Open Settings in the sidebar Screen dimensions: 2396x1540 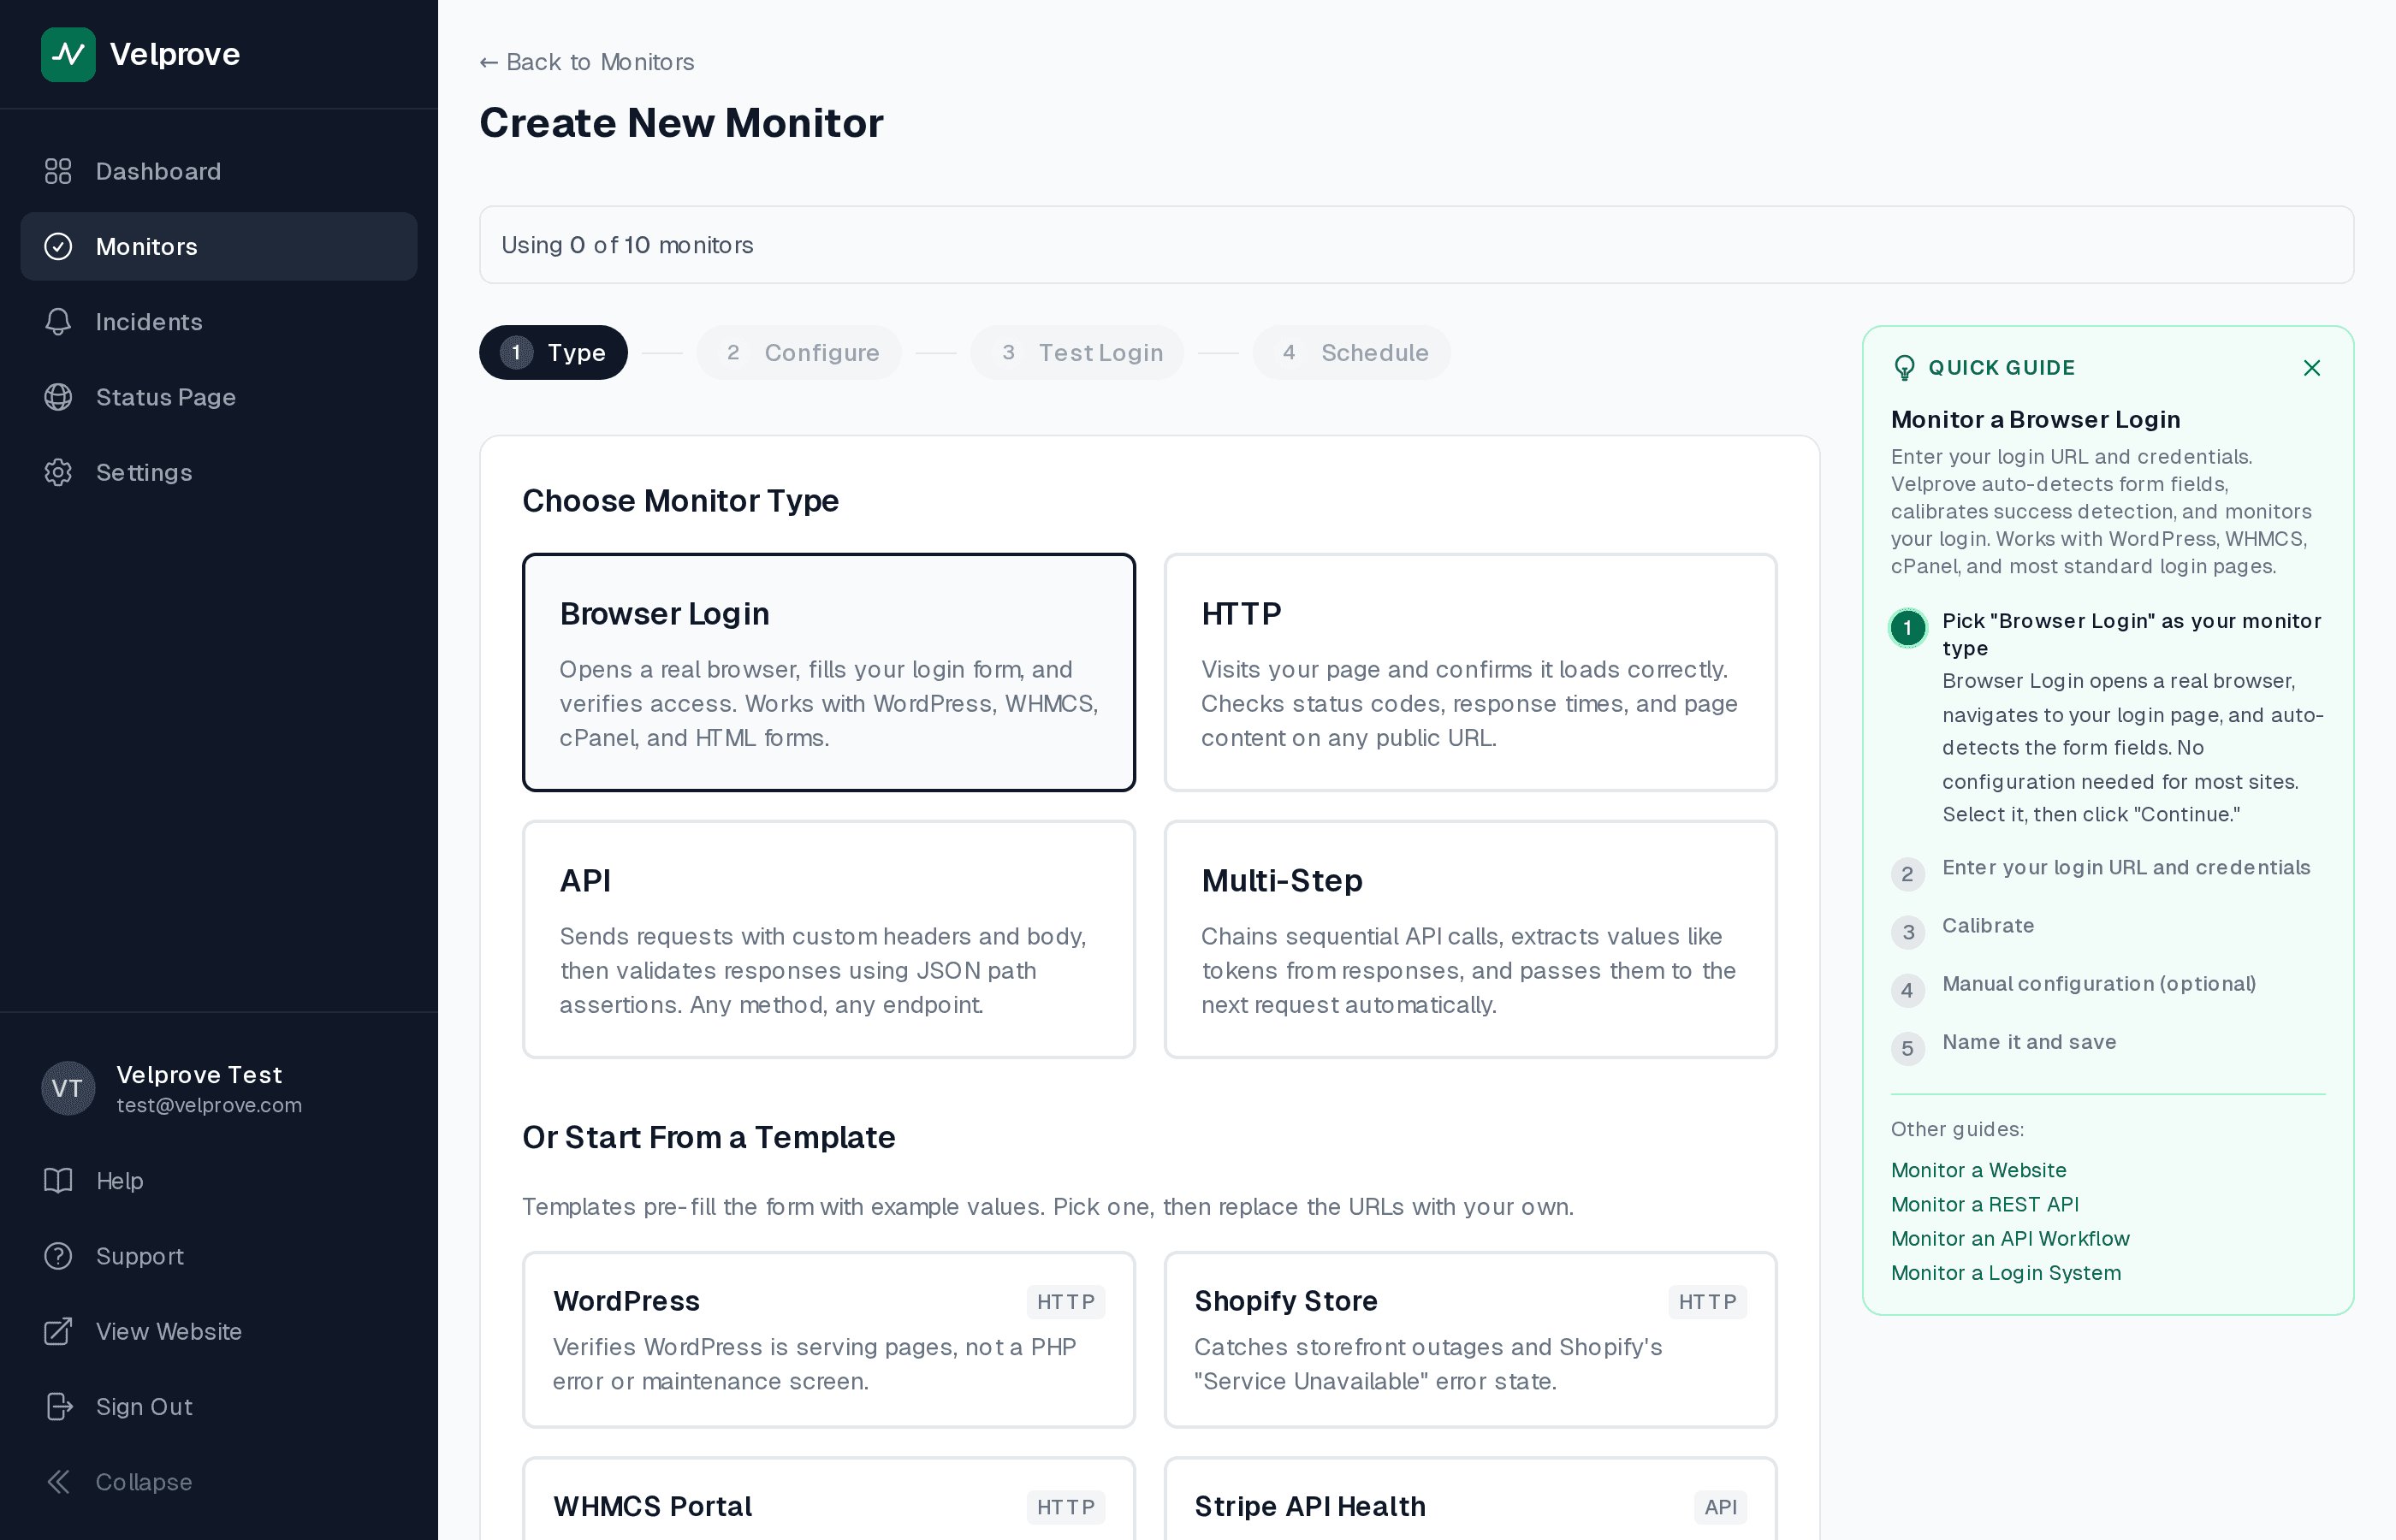pyautogui.click(x=219, y=472)
